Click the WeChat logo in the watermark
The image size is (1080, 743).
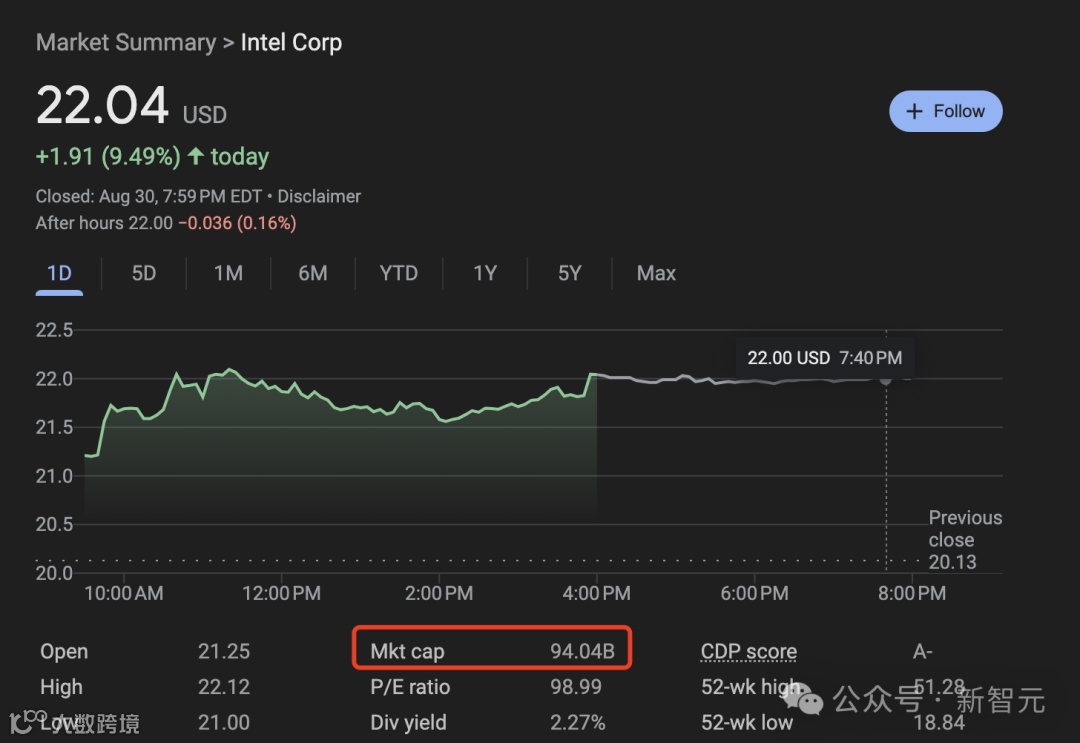click(809, 698)
